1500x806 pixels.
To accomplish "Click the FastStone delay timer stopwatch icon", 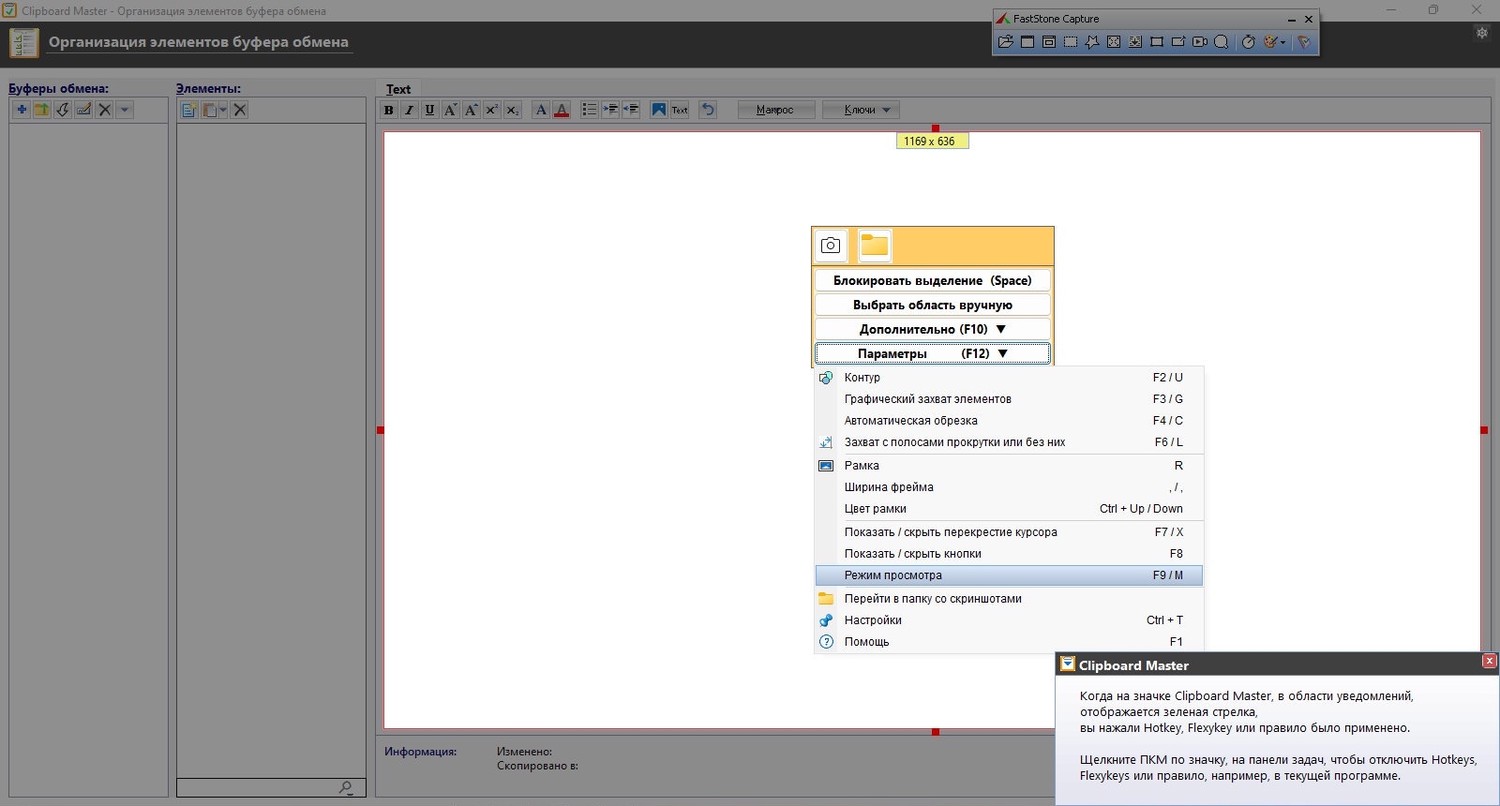I will click(1248, 42).
